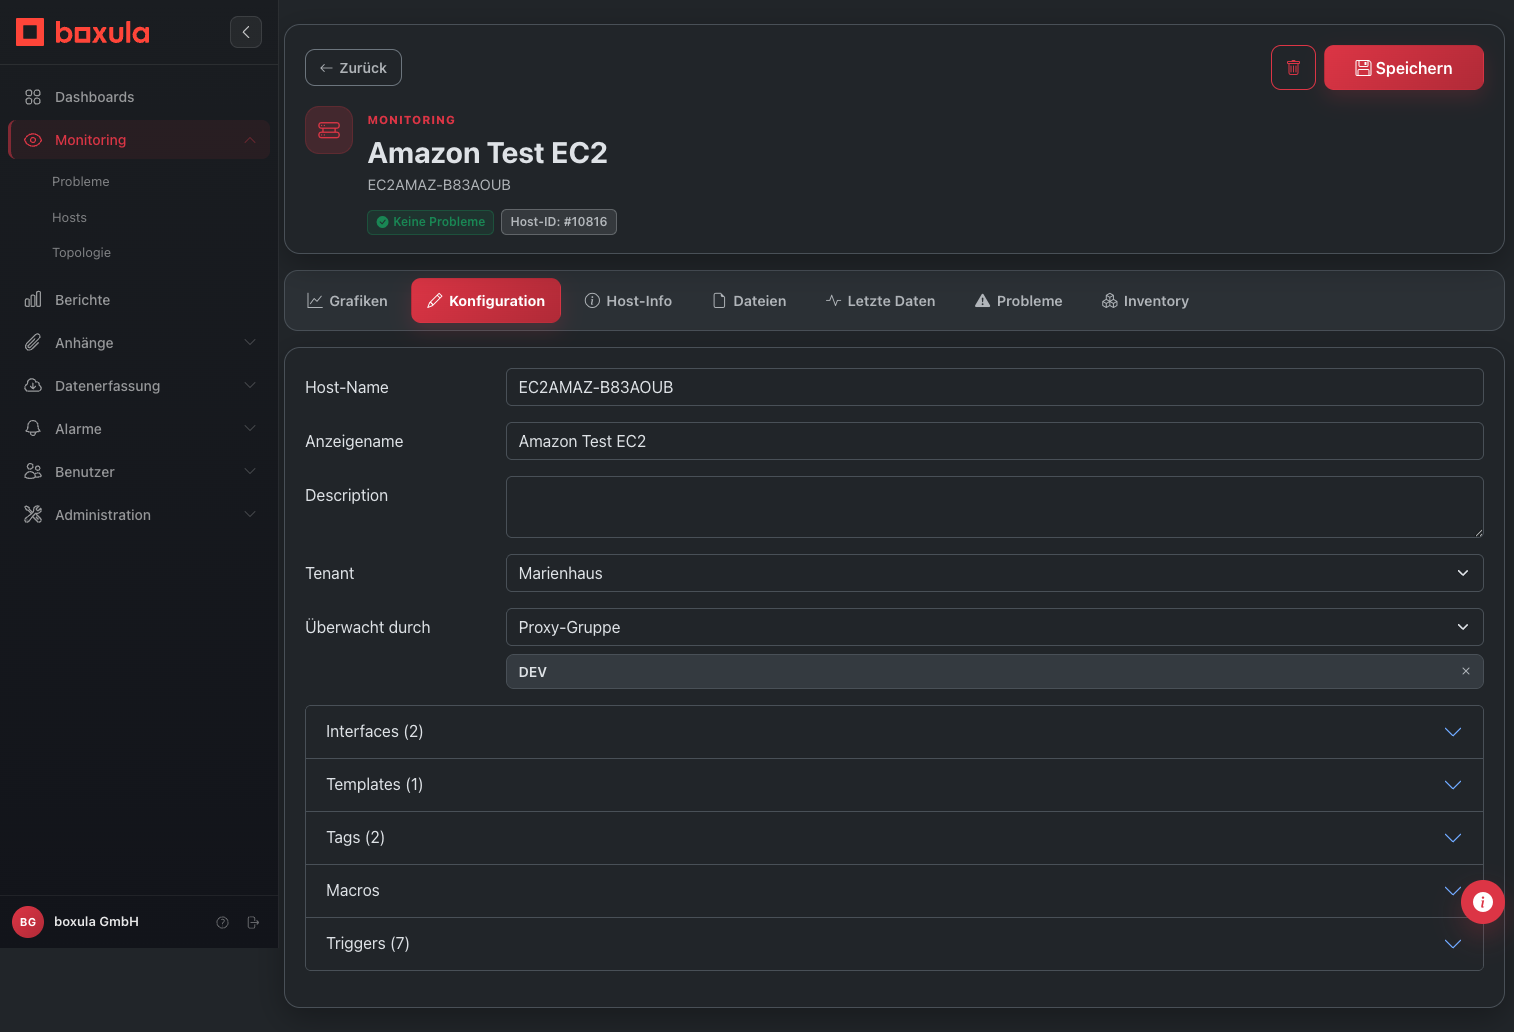
Task: Click the boxula GmbH account name
Action: click(97, 922)
